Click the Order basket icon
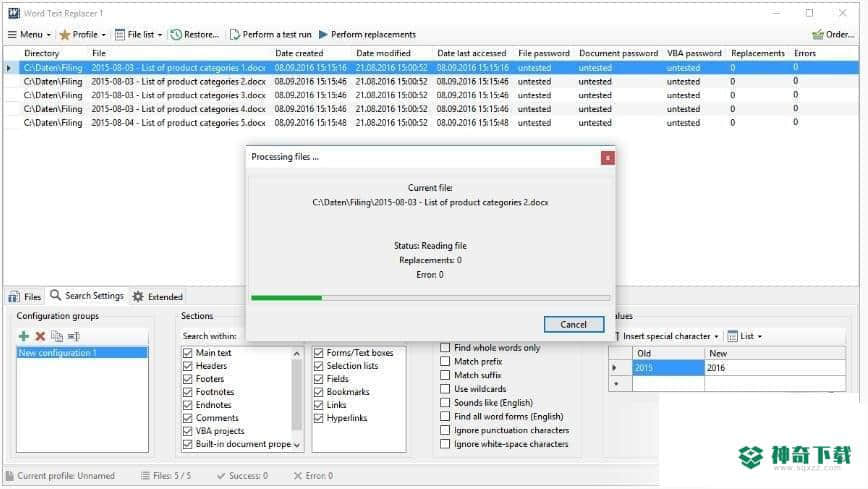Viewport: 868px width, 489px height. [x=818, y=35]
